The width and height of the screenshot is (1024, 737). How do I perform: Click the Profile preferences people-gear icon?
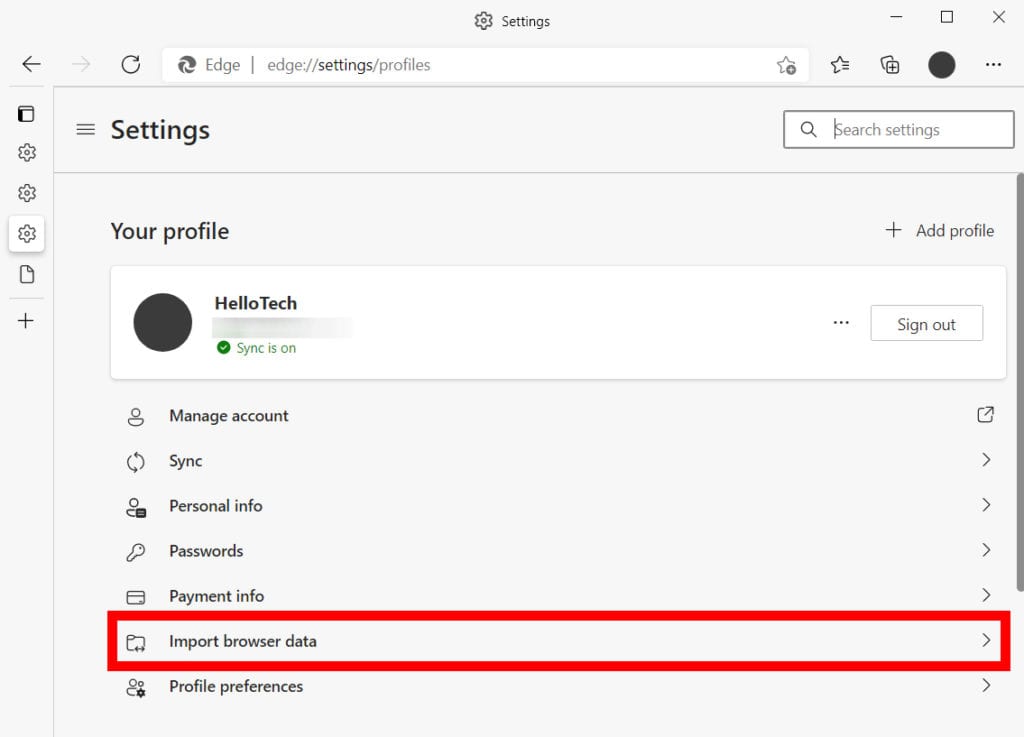click(x=136, y=688)
